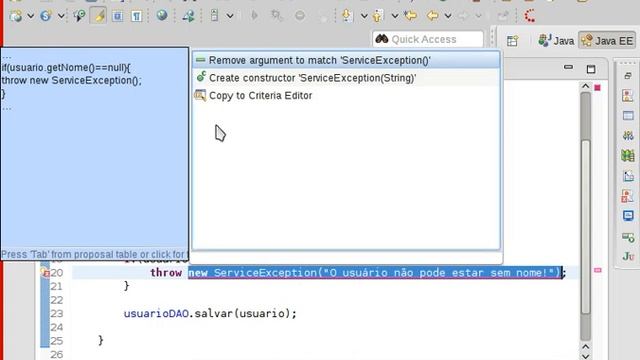
Task: Choose 'Create constructor ServiceException(String)' quick fix
Action: [x=346, y=78]
